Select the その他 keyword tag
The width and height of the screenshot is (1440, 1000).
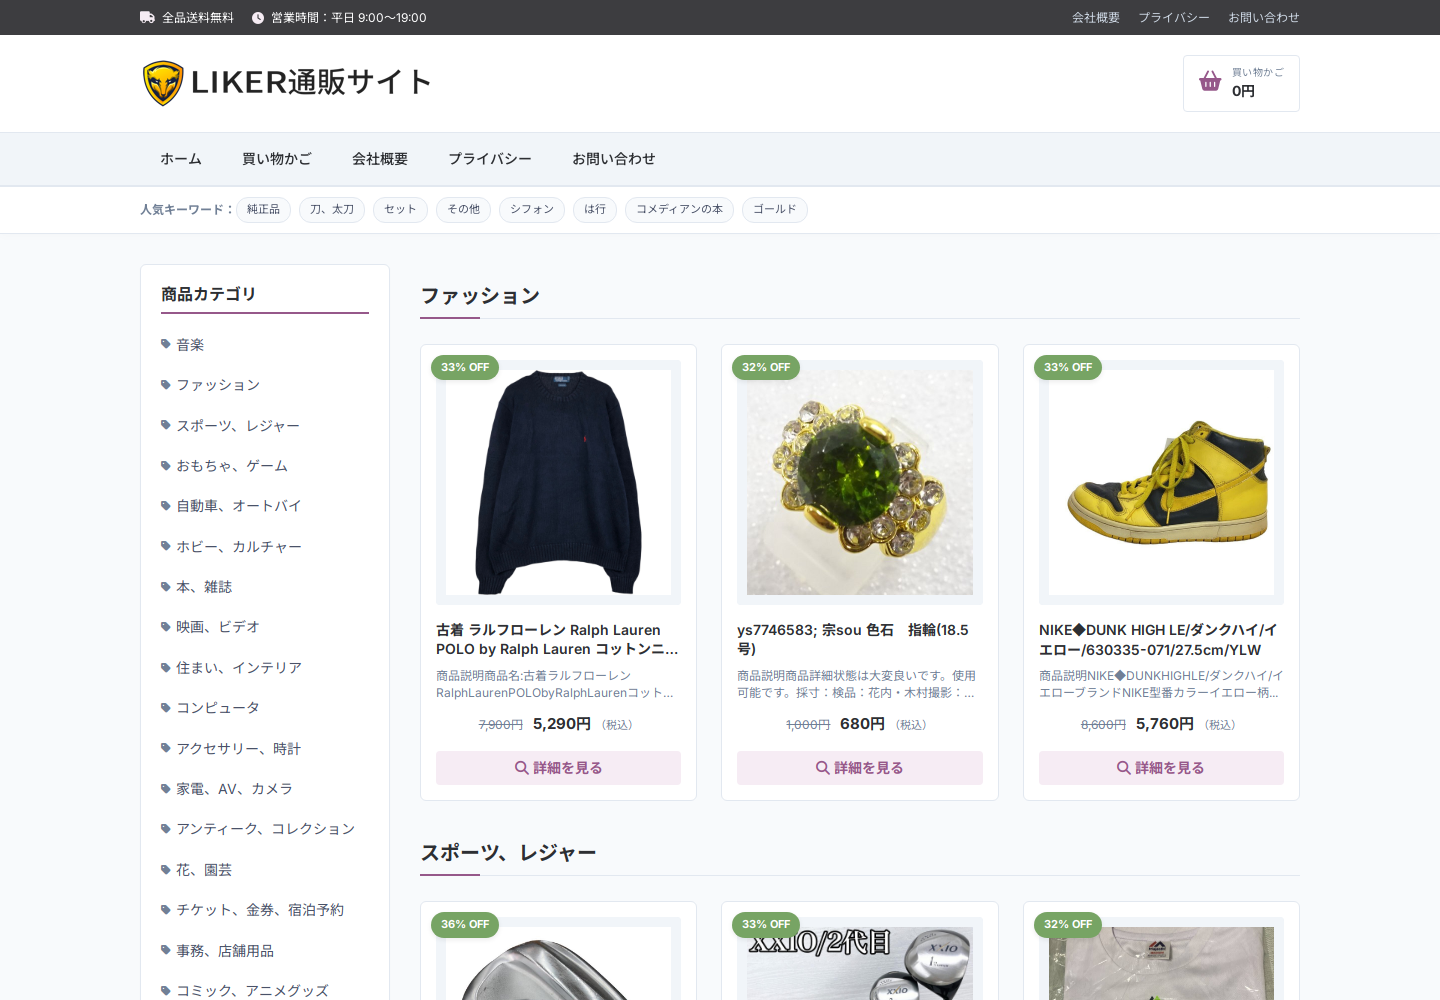463,210
